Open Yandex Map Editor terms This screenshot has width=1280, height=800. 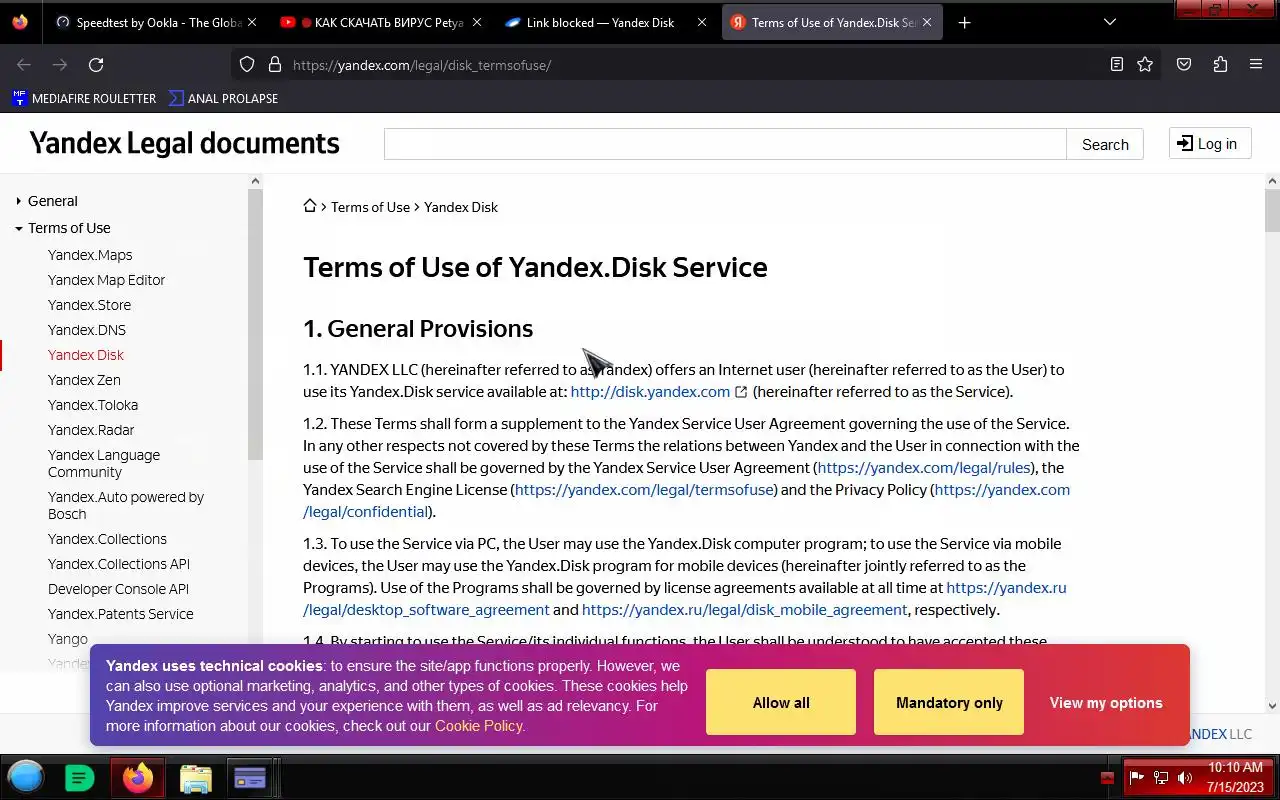(106, 280)
